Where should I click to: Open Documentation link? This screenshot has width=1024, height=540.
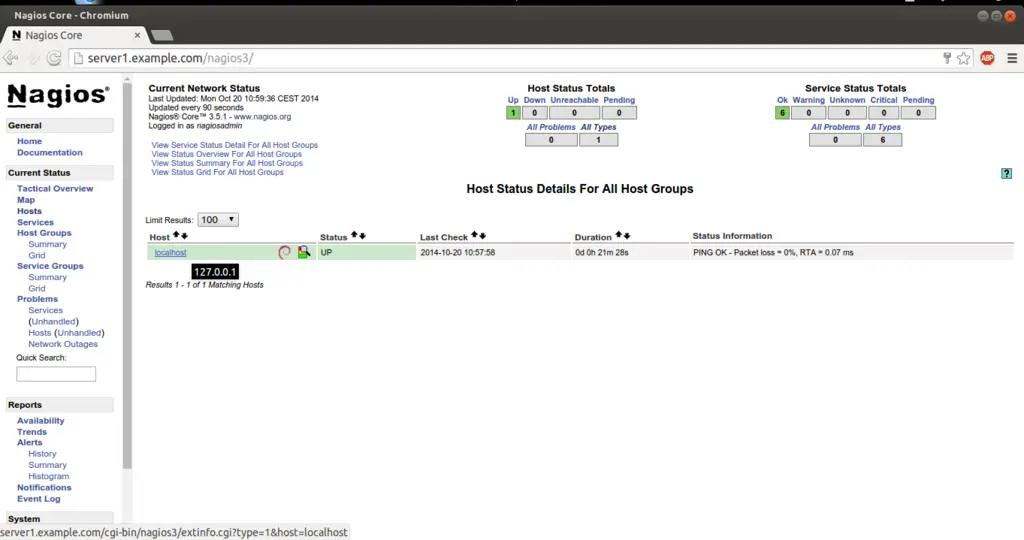coord(50,152)
